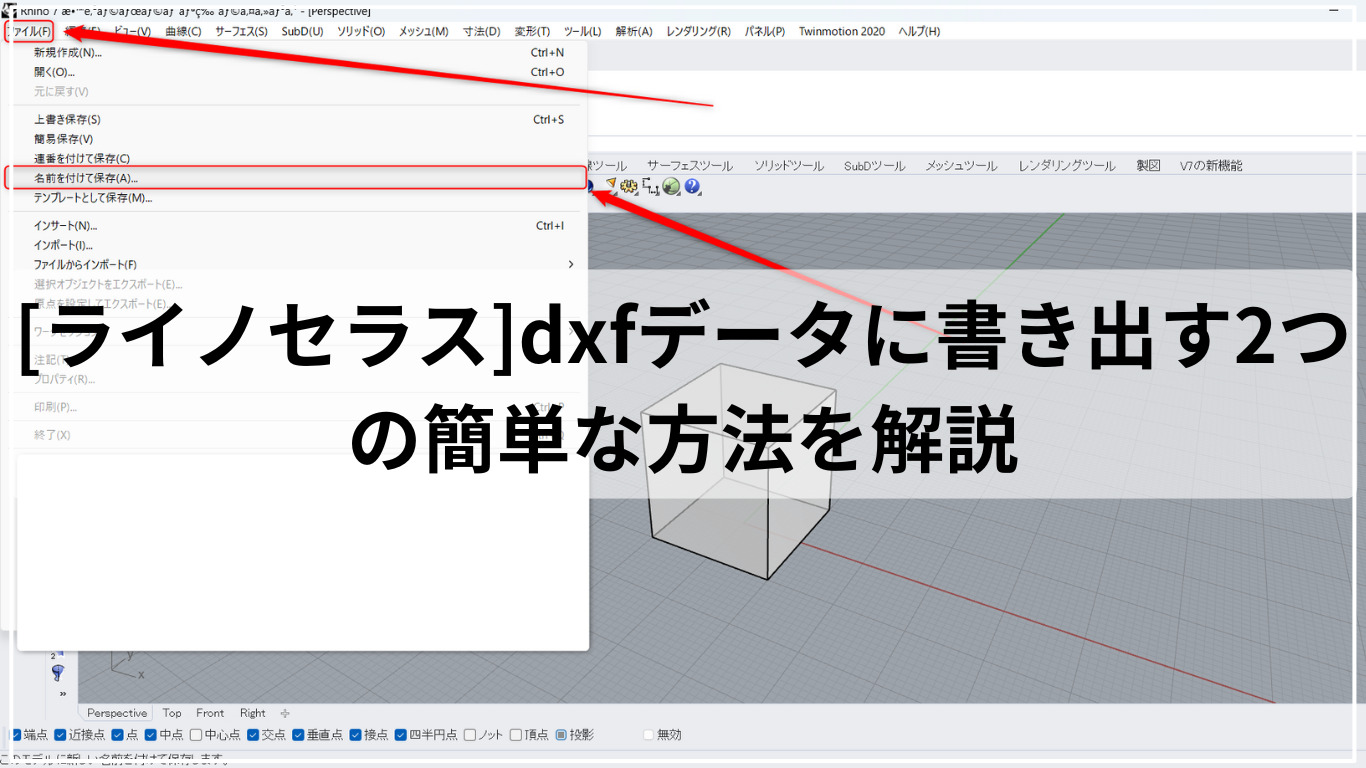
Task: Select the Top viewport tab
Action: pos(172,713)
